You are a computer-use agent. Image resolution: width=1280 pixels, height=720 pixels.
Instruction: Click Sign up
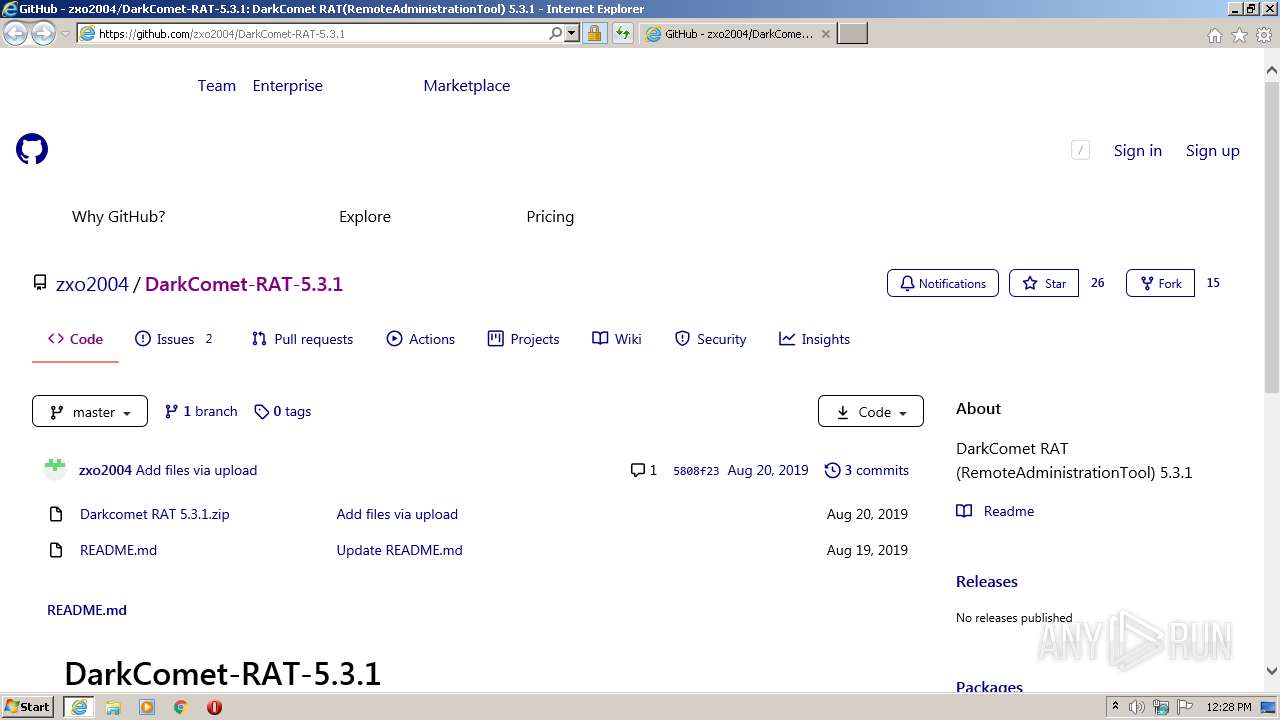pyautogui.click(x=1213, y=150)
